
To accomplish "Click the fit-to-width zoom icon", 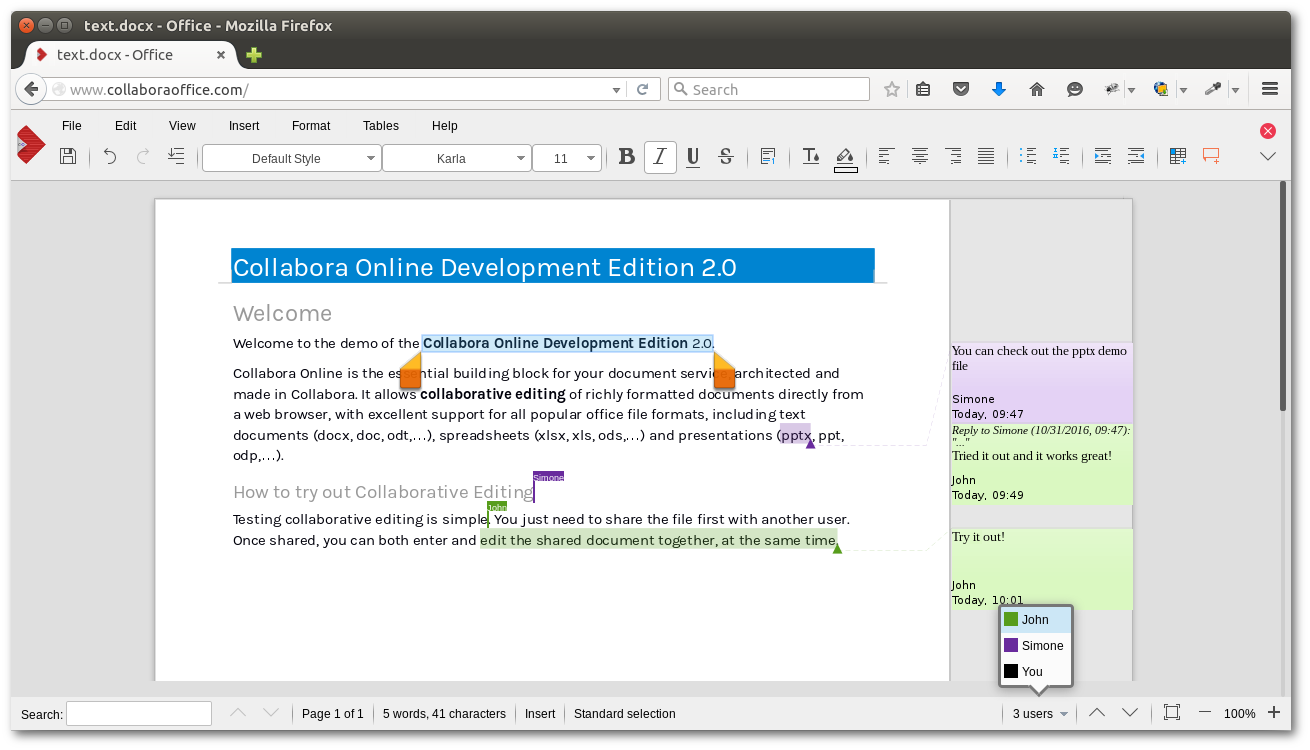I will [1172, 713].
